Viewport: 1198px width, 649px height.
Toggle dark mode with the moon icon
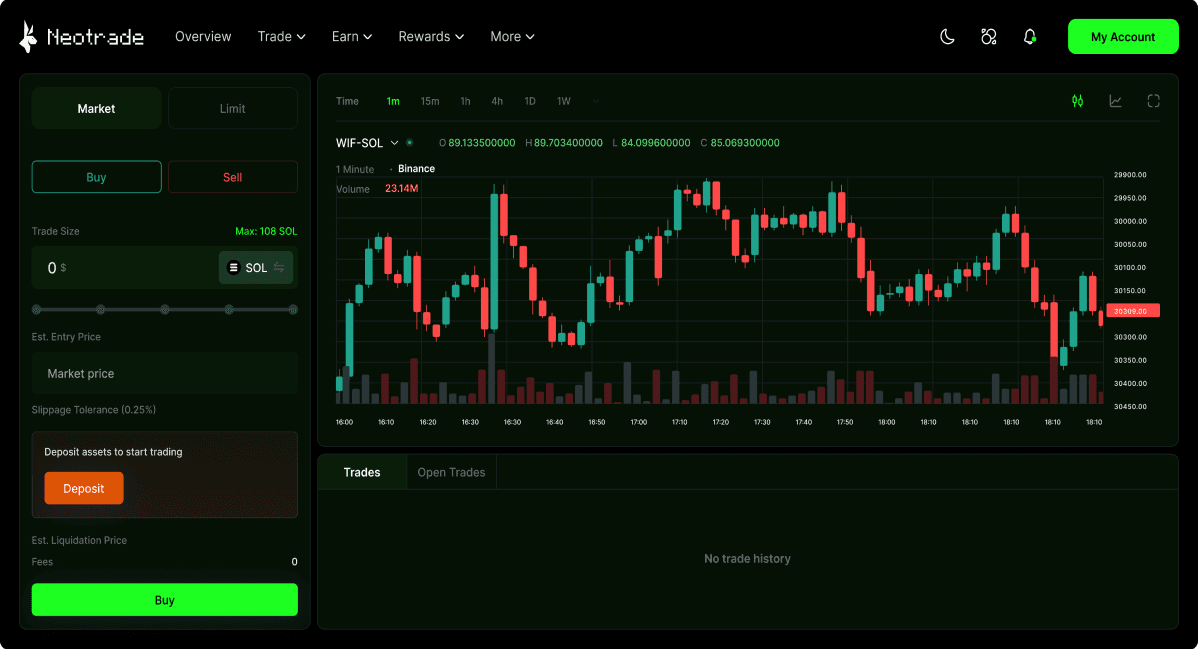(x=946, y=36)
